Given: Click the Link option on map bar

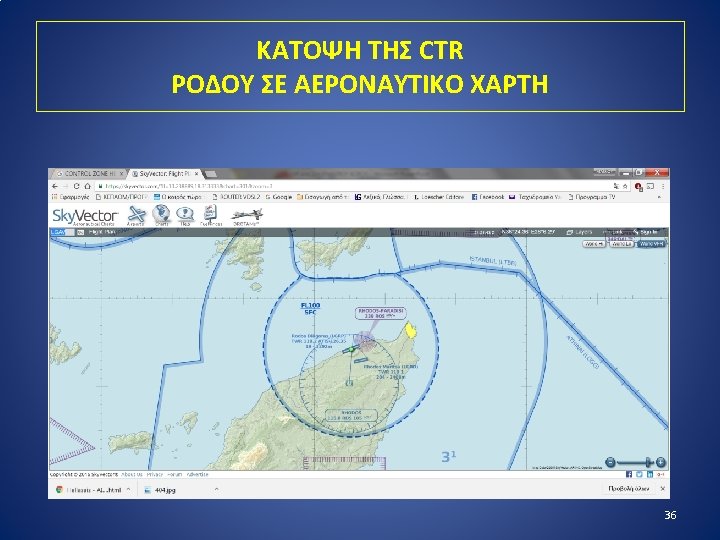Looking at the screenshot, I should (615, 232).
